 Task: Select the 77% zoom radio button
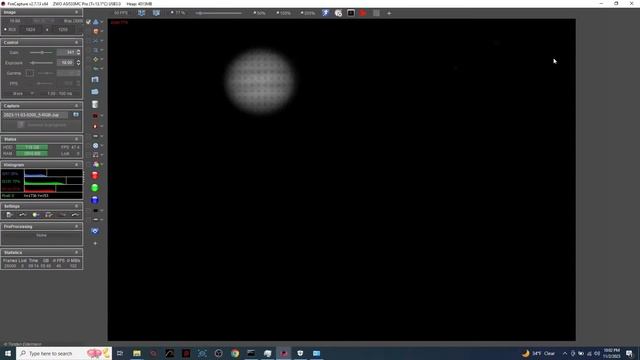click(172, 13)
